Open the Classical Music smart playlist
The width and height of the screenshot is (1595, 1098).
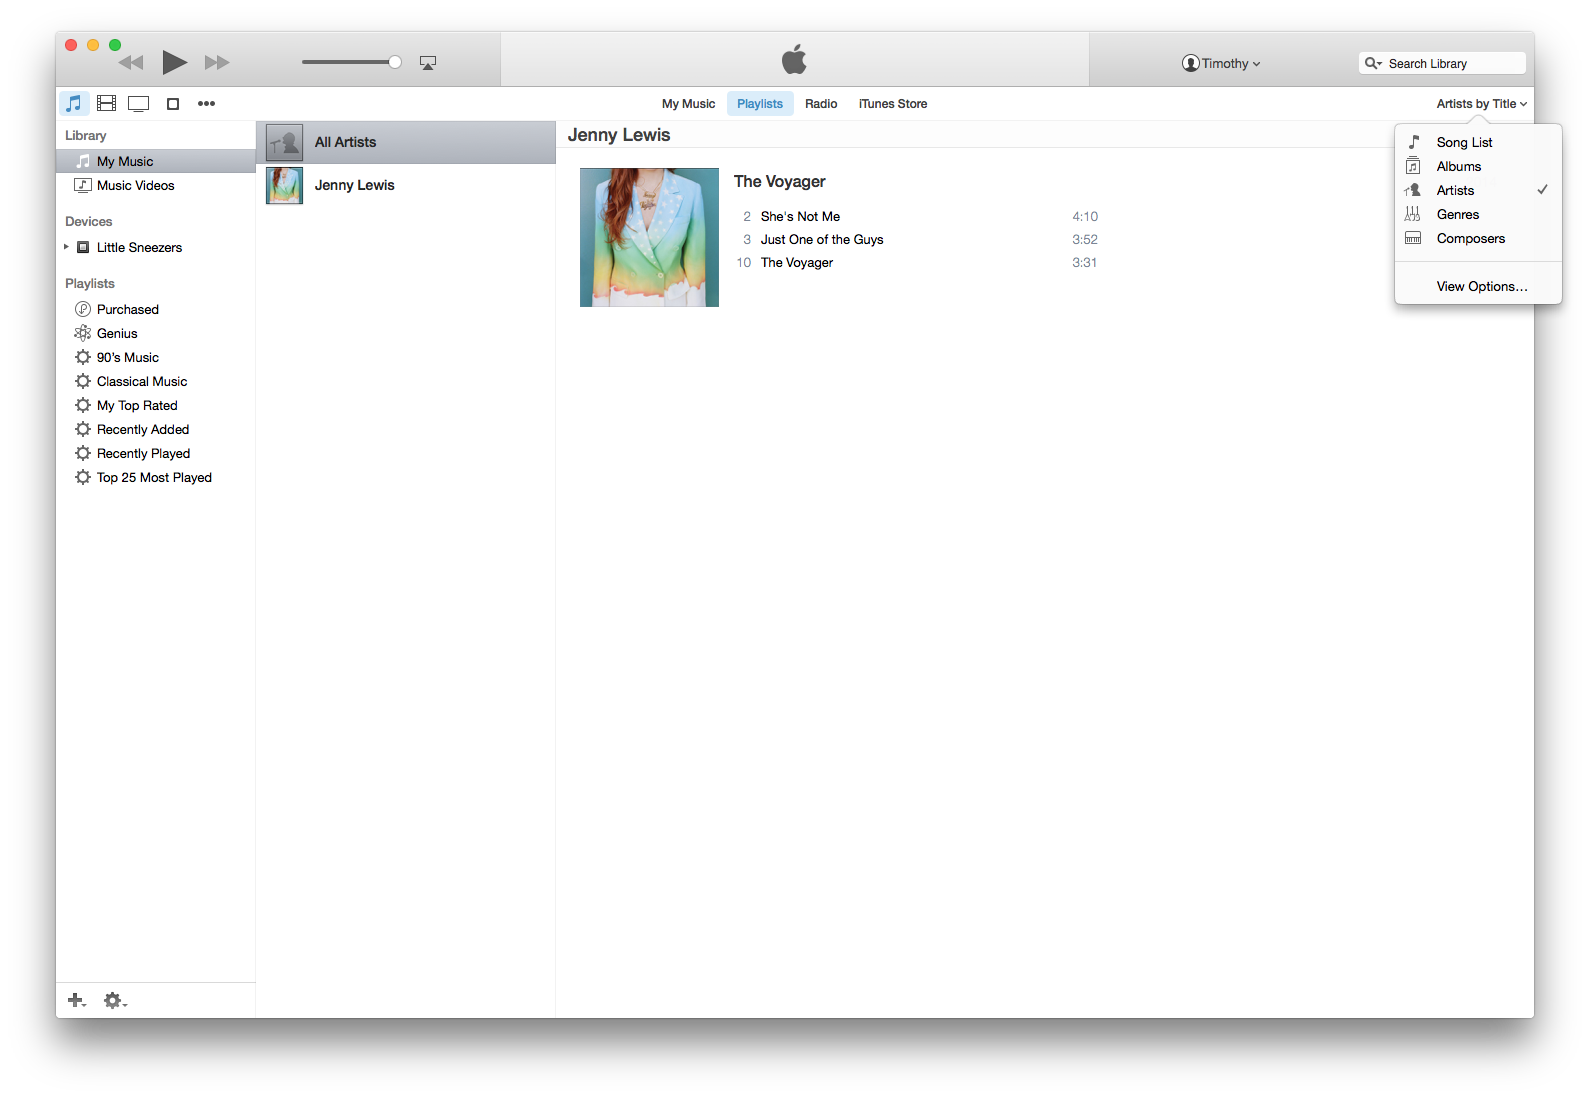coord(156,381)
